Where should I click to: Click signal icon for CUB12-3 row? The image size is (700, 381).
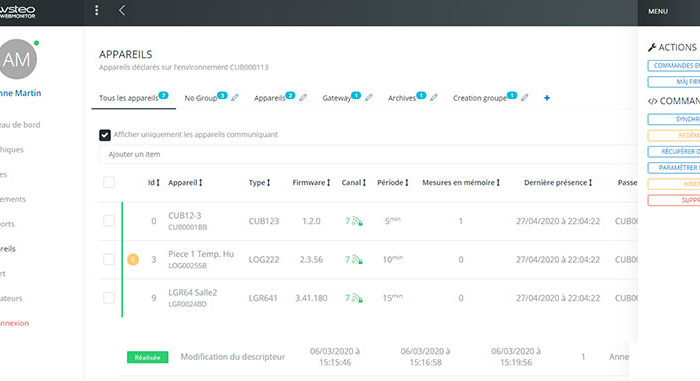(x=357, y=221)
